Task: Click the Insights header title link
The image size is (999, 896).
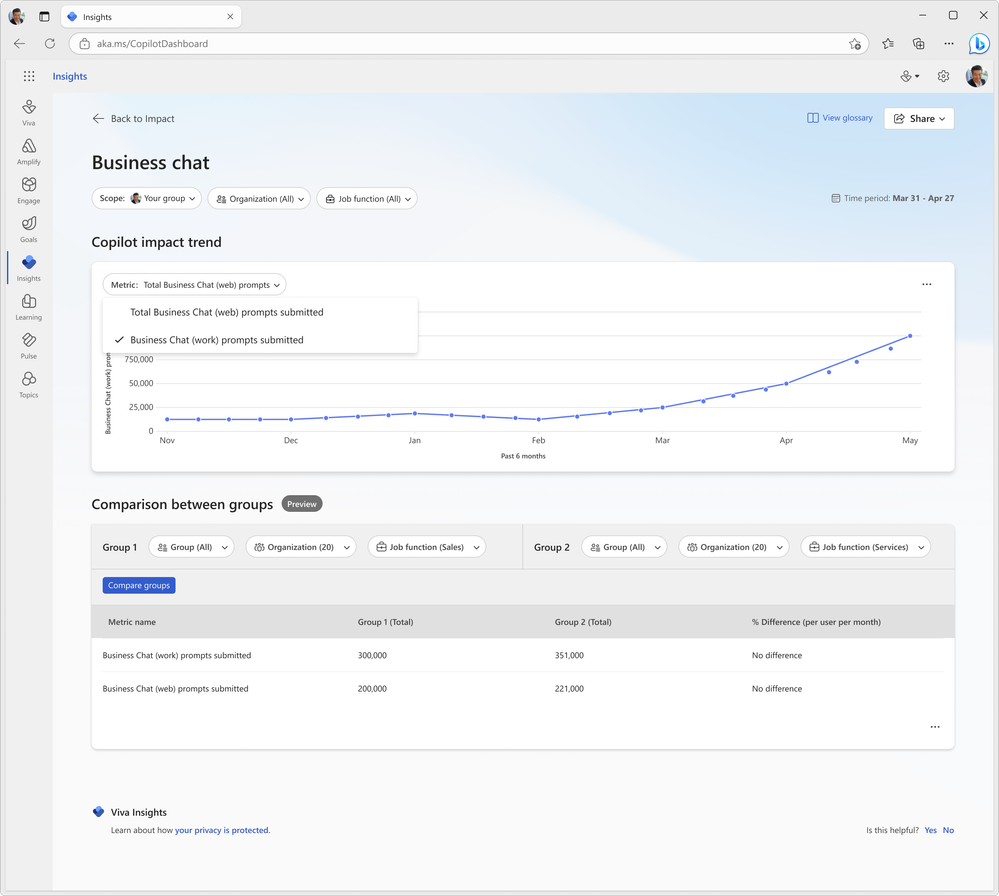Action: pyautogui.click(x=70, y=76)
